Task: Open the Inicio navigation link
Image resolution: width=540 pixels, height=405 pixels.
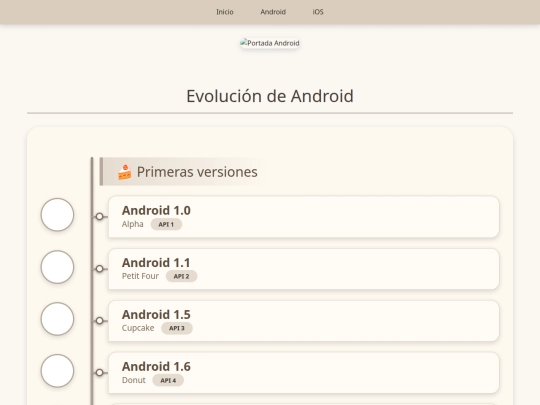Action: pyautogui.click(x=225, y=12)
